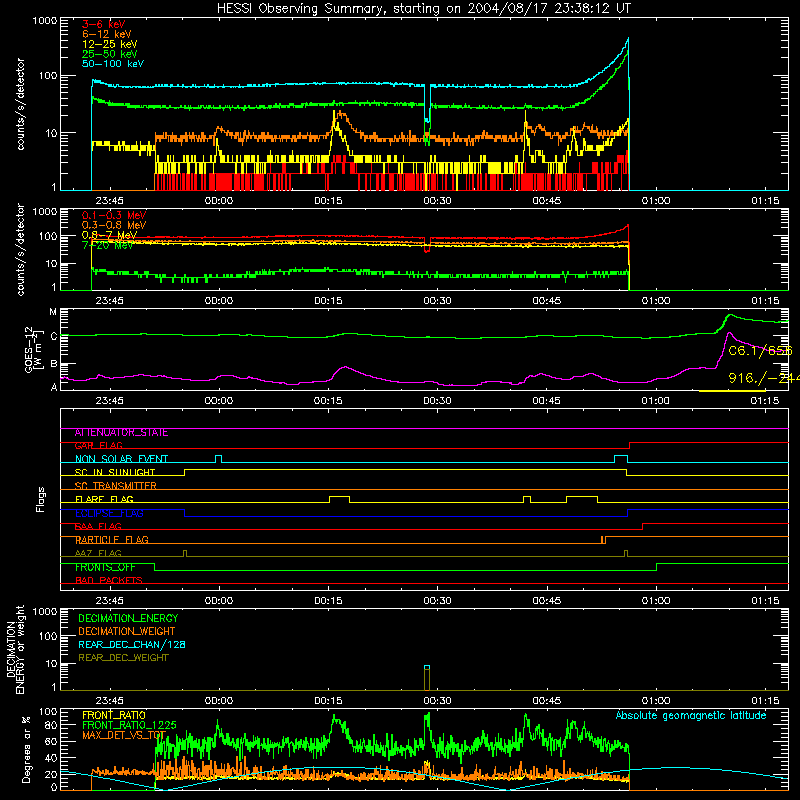Select the FRONTS_OFF flag label
This screenshot has height=800, width=800.
tap(105, 567)
